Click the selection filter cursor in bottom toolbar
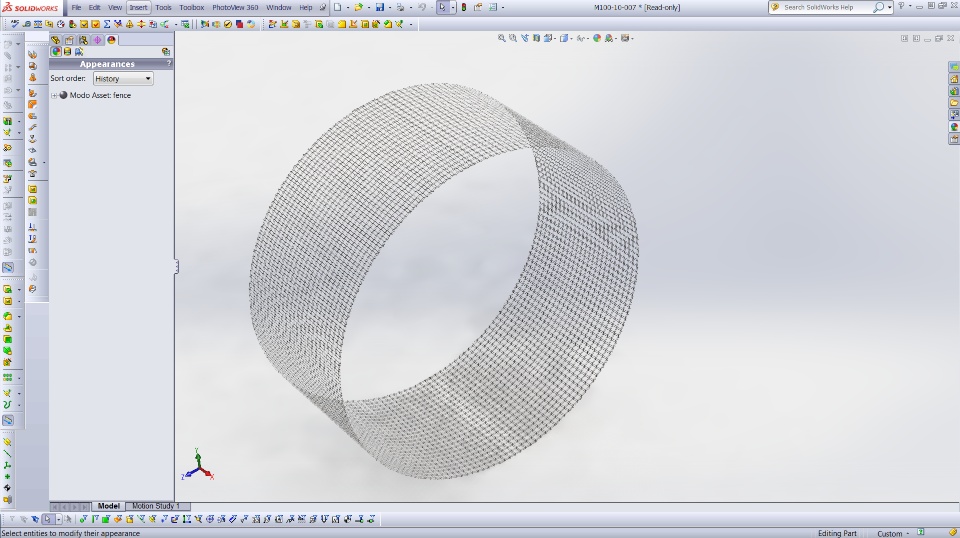 click(x=47, y=520)
